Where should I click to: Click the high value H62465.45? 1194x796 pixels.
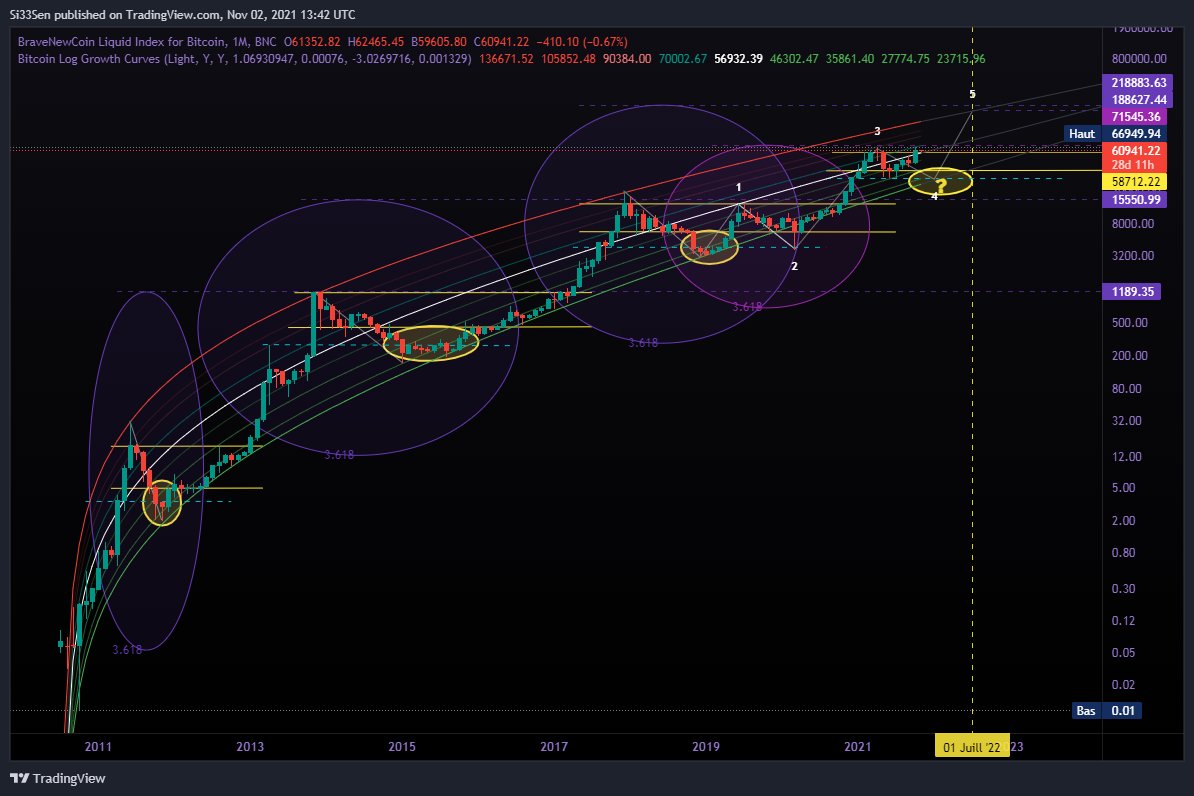coord(375,42)
